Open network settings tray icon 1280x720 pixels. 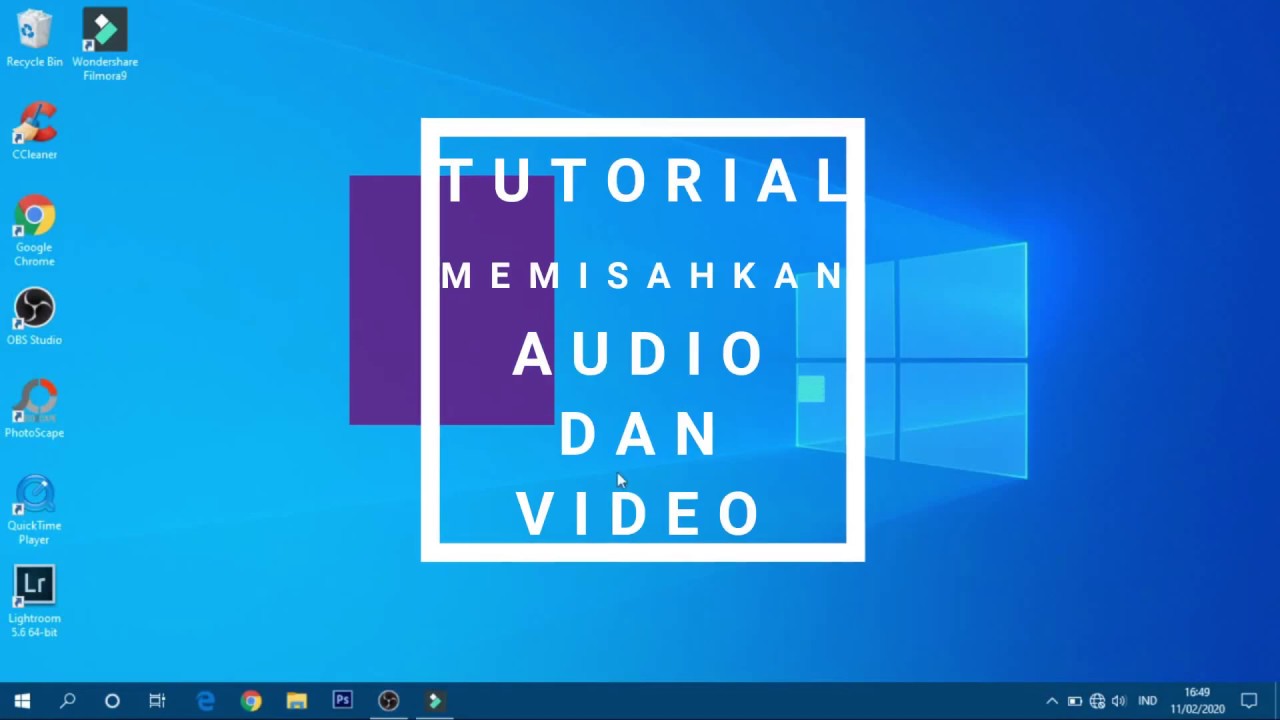(x=1097, y=701)
